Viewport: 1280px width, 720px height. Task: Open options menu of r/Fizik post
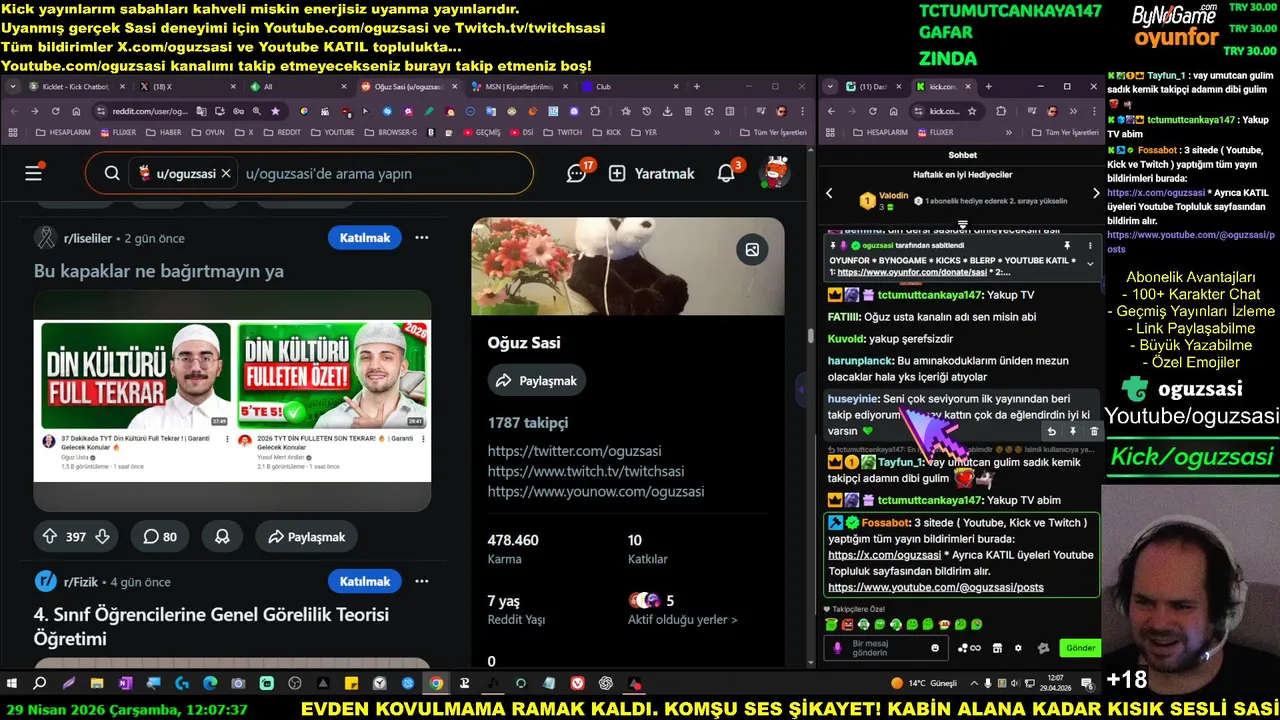(422, 581)
